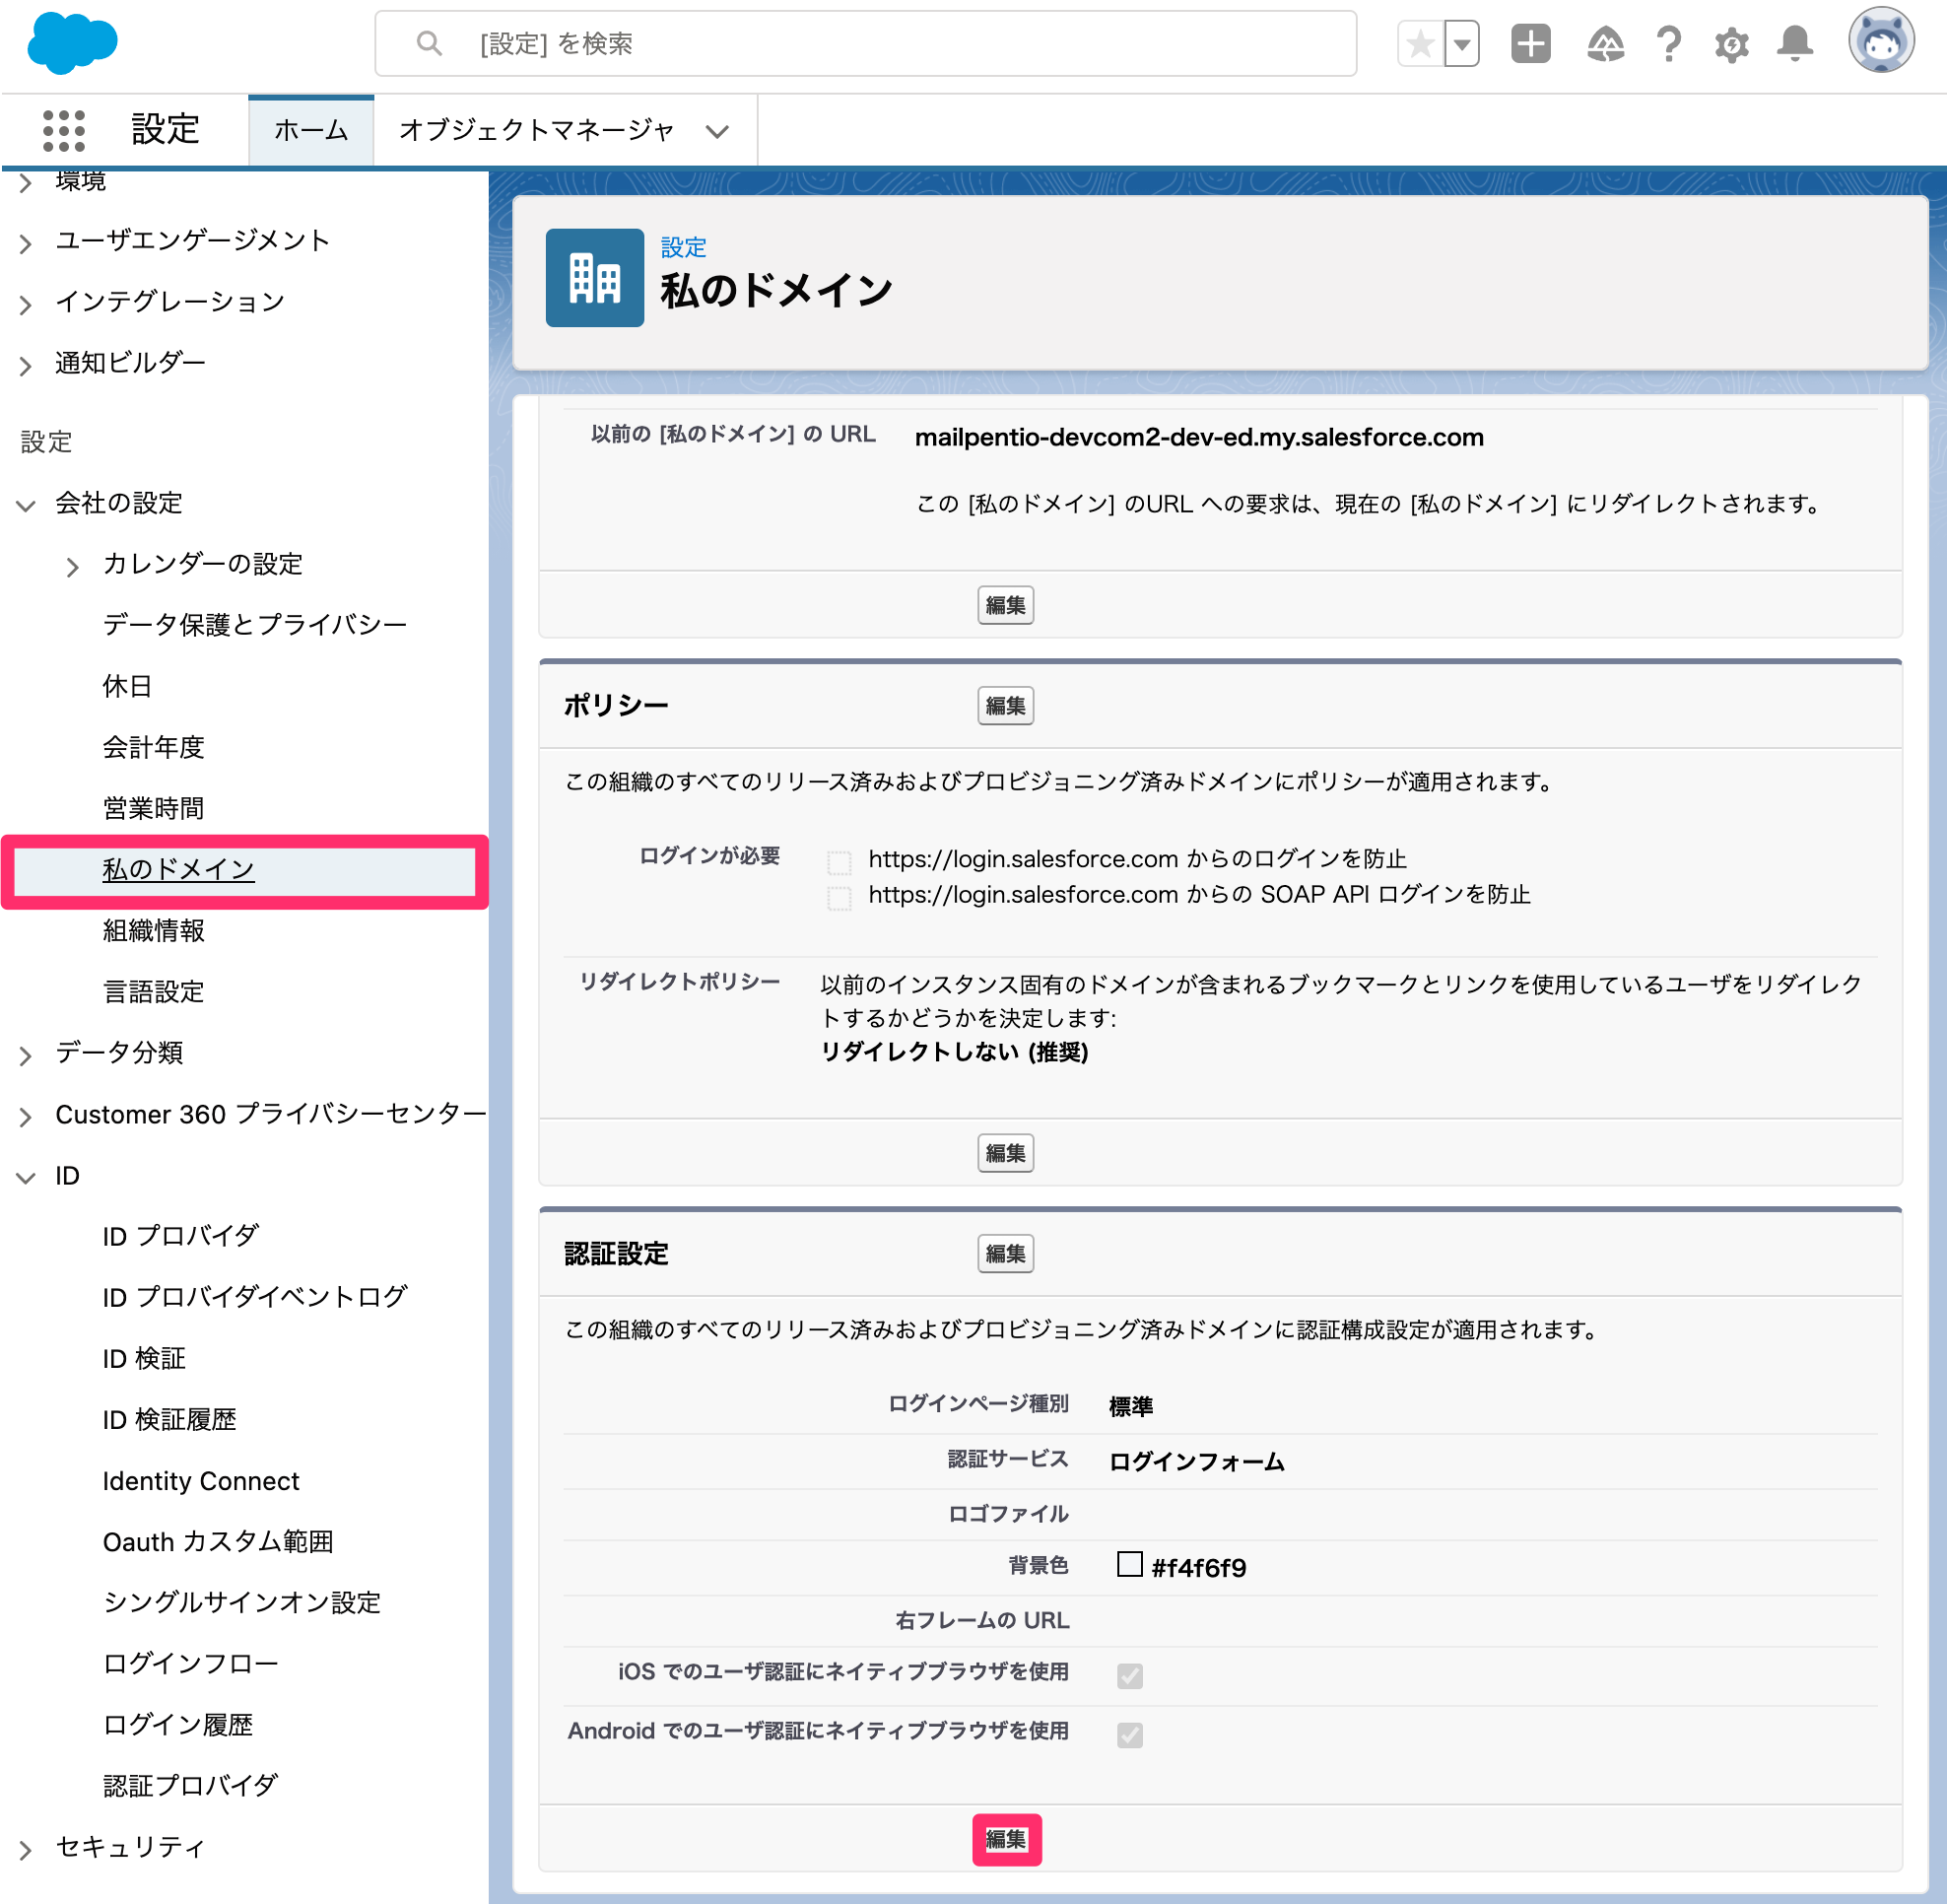Expand the 通知ビルダー tree node
Viewport: 1947px width, 1904px height.
[26, 364]
